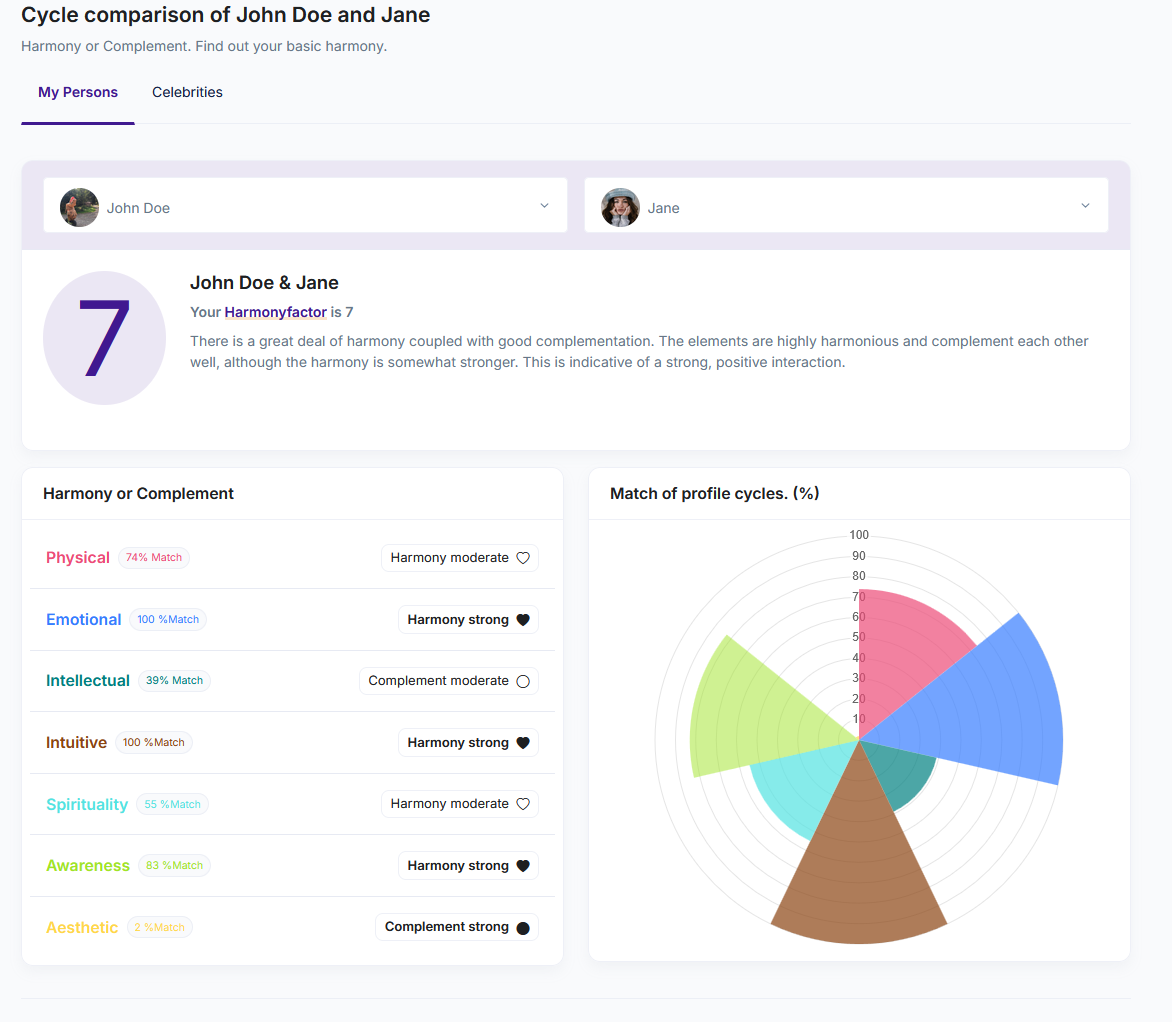
Task: Click outline heart icon in Physical row
Action: pos(523,558)
